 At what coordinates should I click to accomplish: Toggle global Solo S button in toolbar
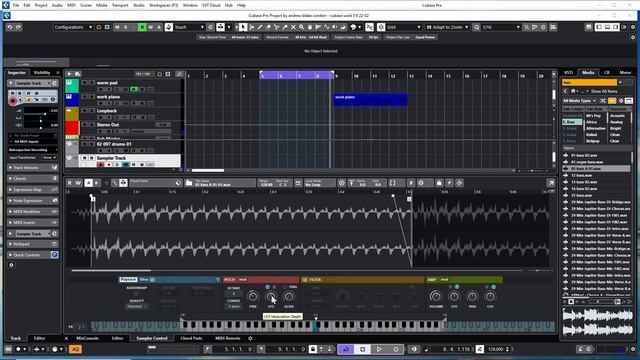pos(126,27)
